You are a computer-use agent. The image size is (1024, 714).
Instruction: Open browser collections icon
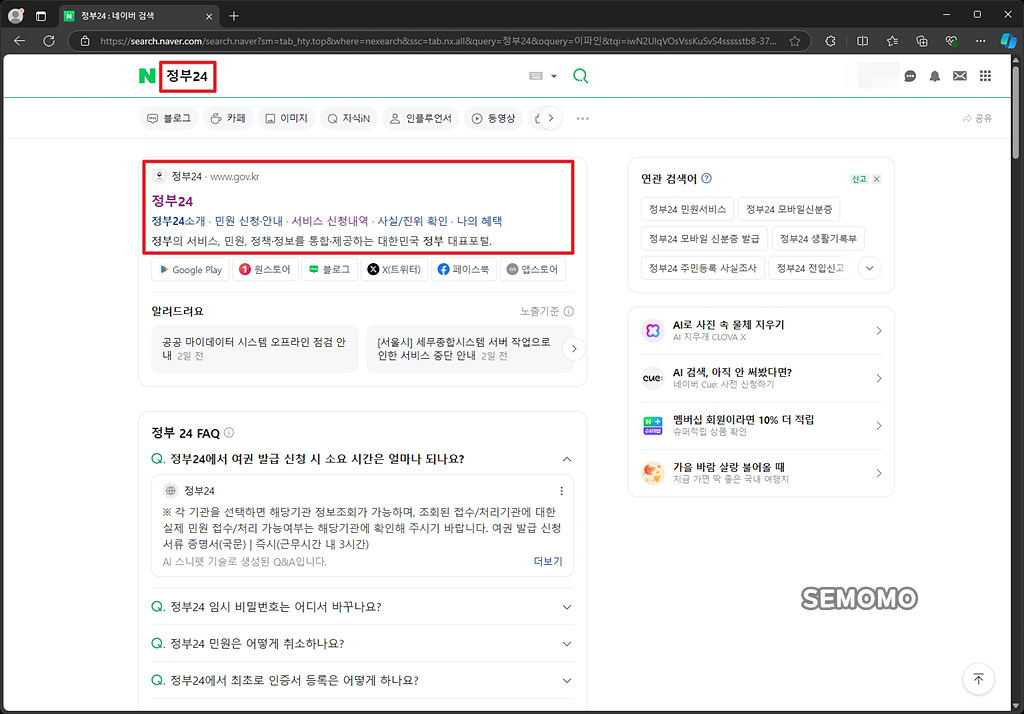coord(921,41)
